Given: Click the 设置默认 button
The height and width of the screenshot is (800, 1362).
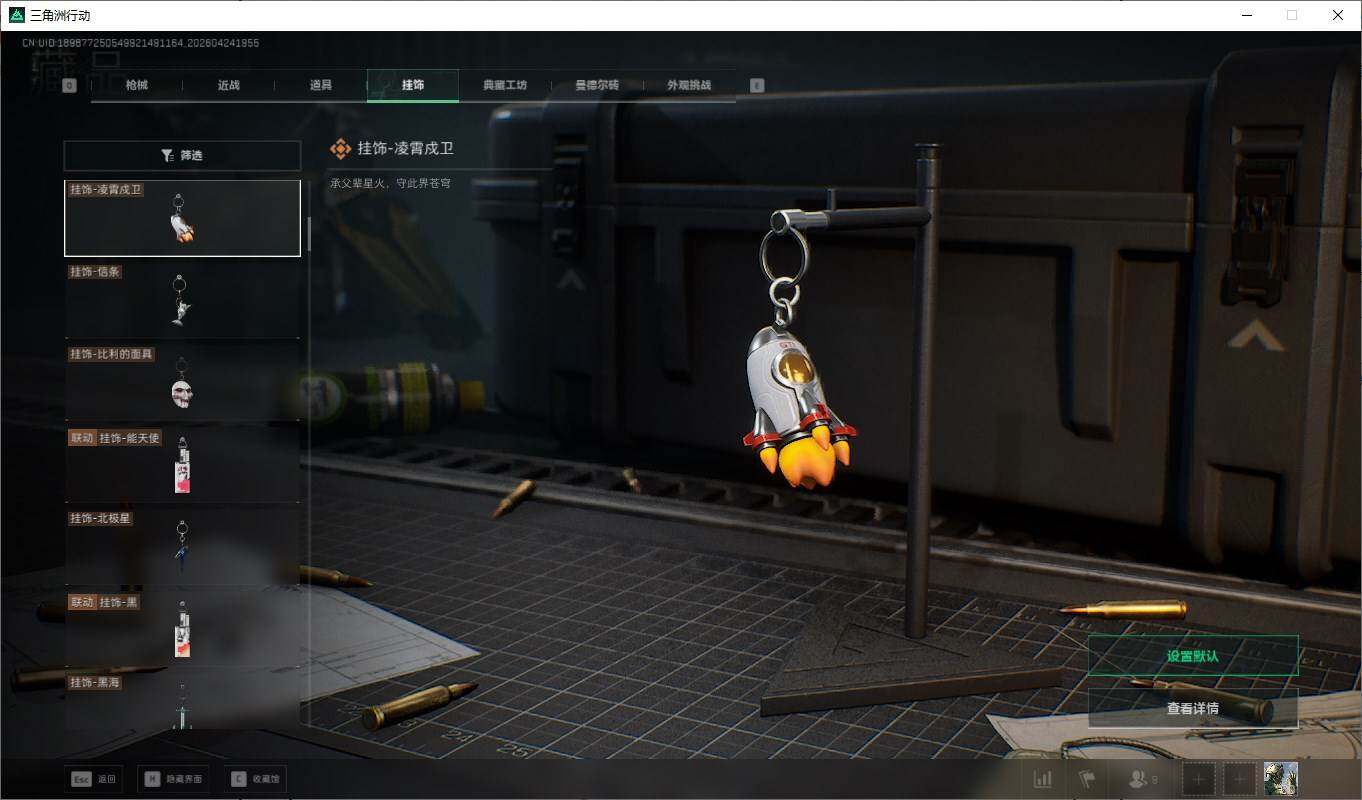Looking at the screenshot, I should click(1193, 656).
